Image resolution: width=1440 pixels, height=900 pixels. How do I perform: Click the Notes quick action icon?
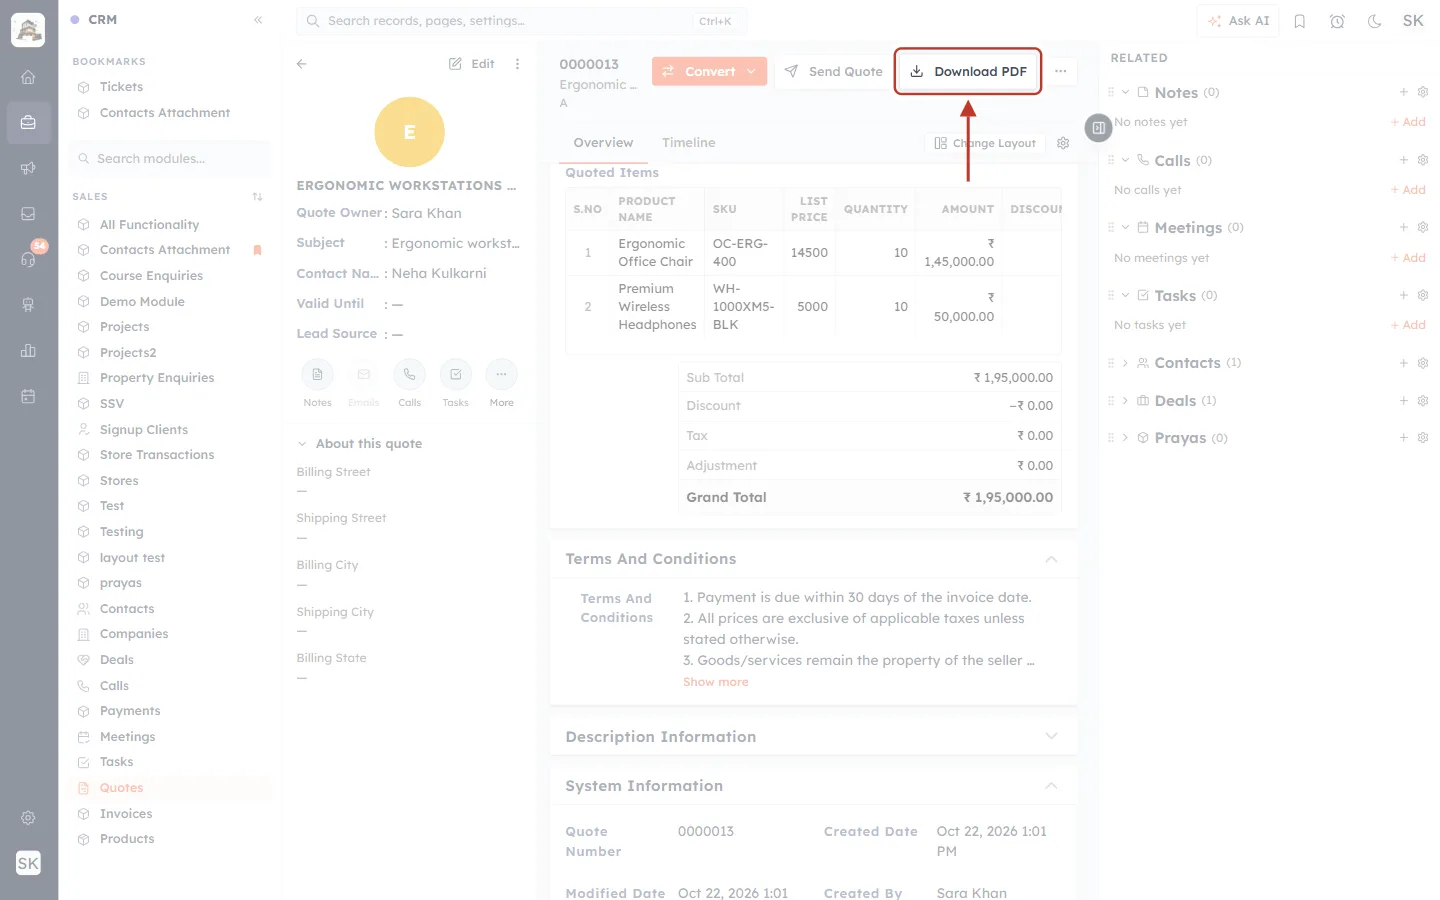(x=317, y=374)
